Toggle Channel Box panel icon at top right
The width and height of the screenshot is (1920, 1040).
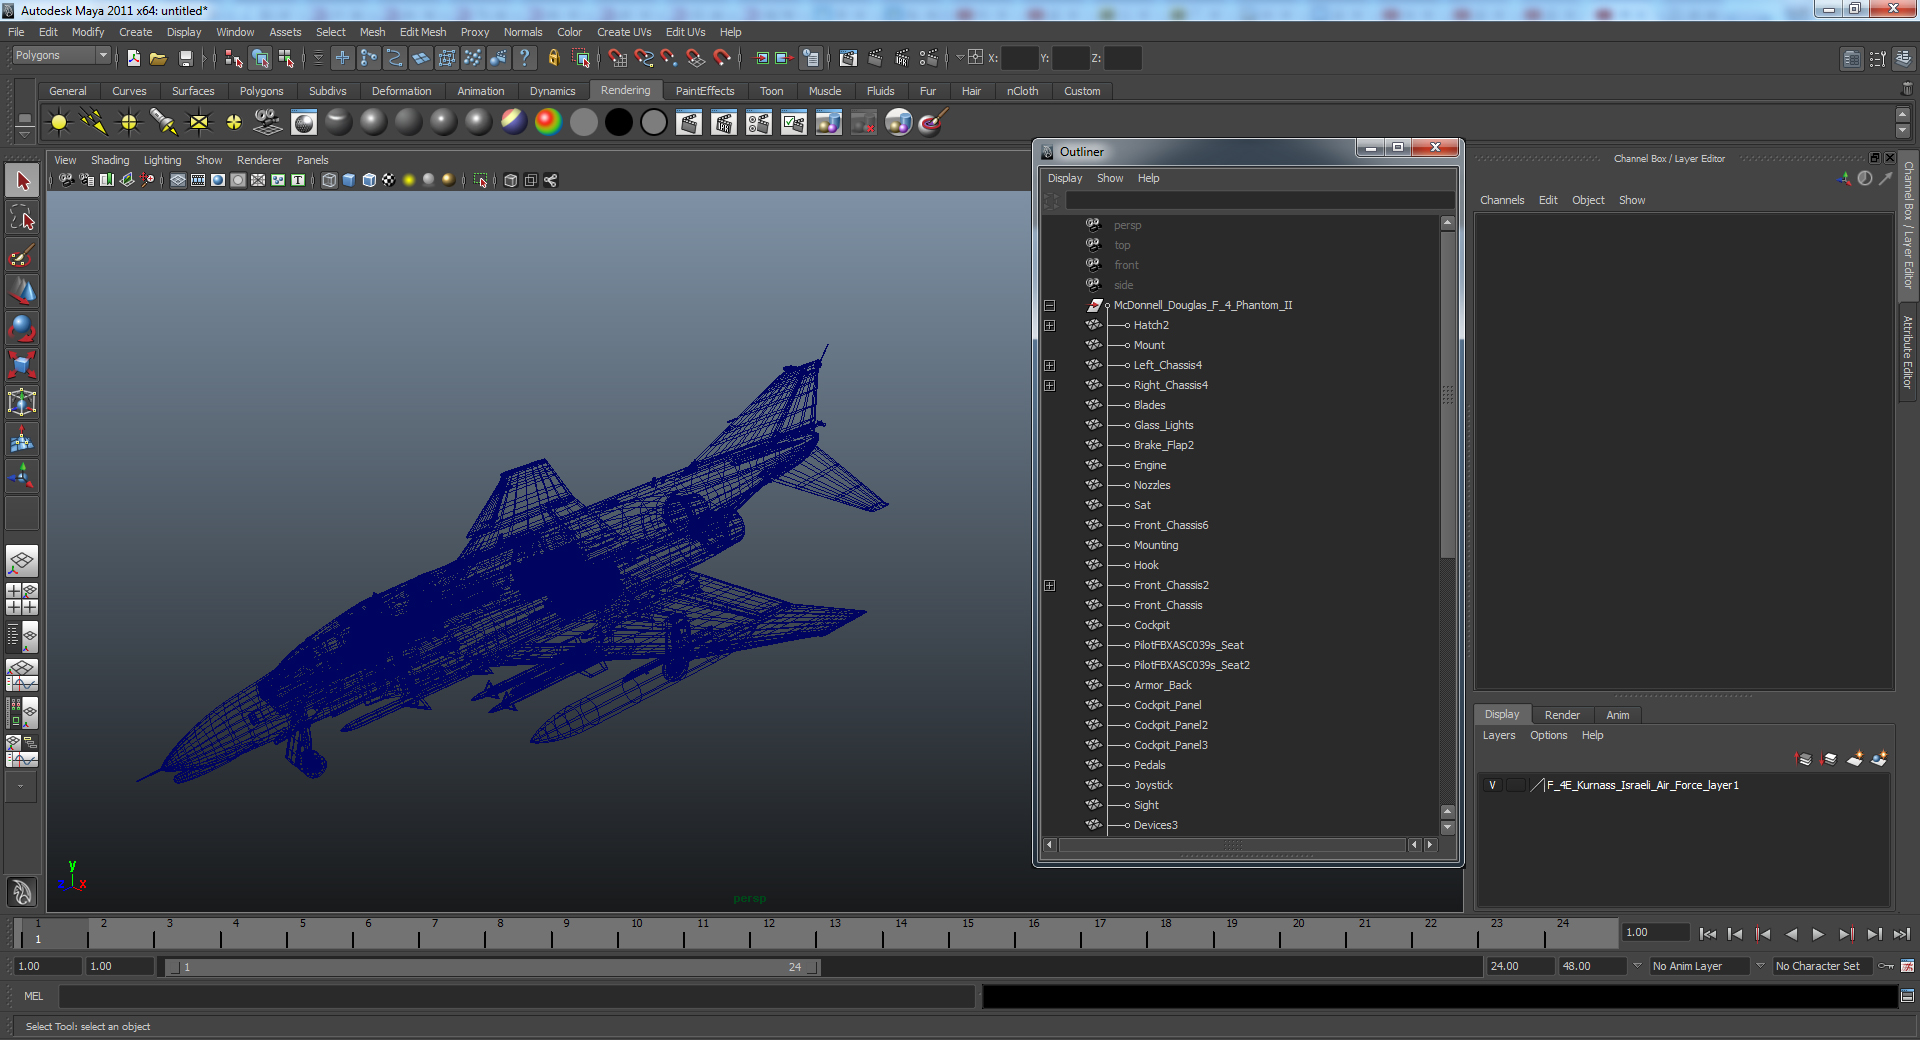click(x=1903, y=59)
